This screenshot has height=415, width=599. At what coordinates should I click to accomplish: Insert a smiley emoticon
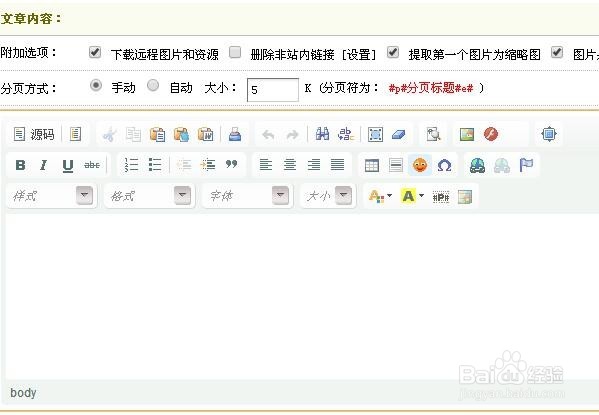coord(420,165)
